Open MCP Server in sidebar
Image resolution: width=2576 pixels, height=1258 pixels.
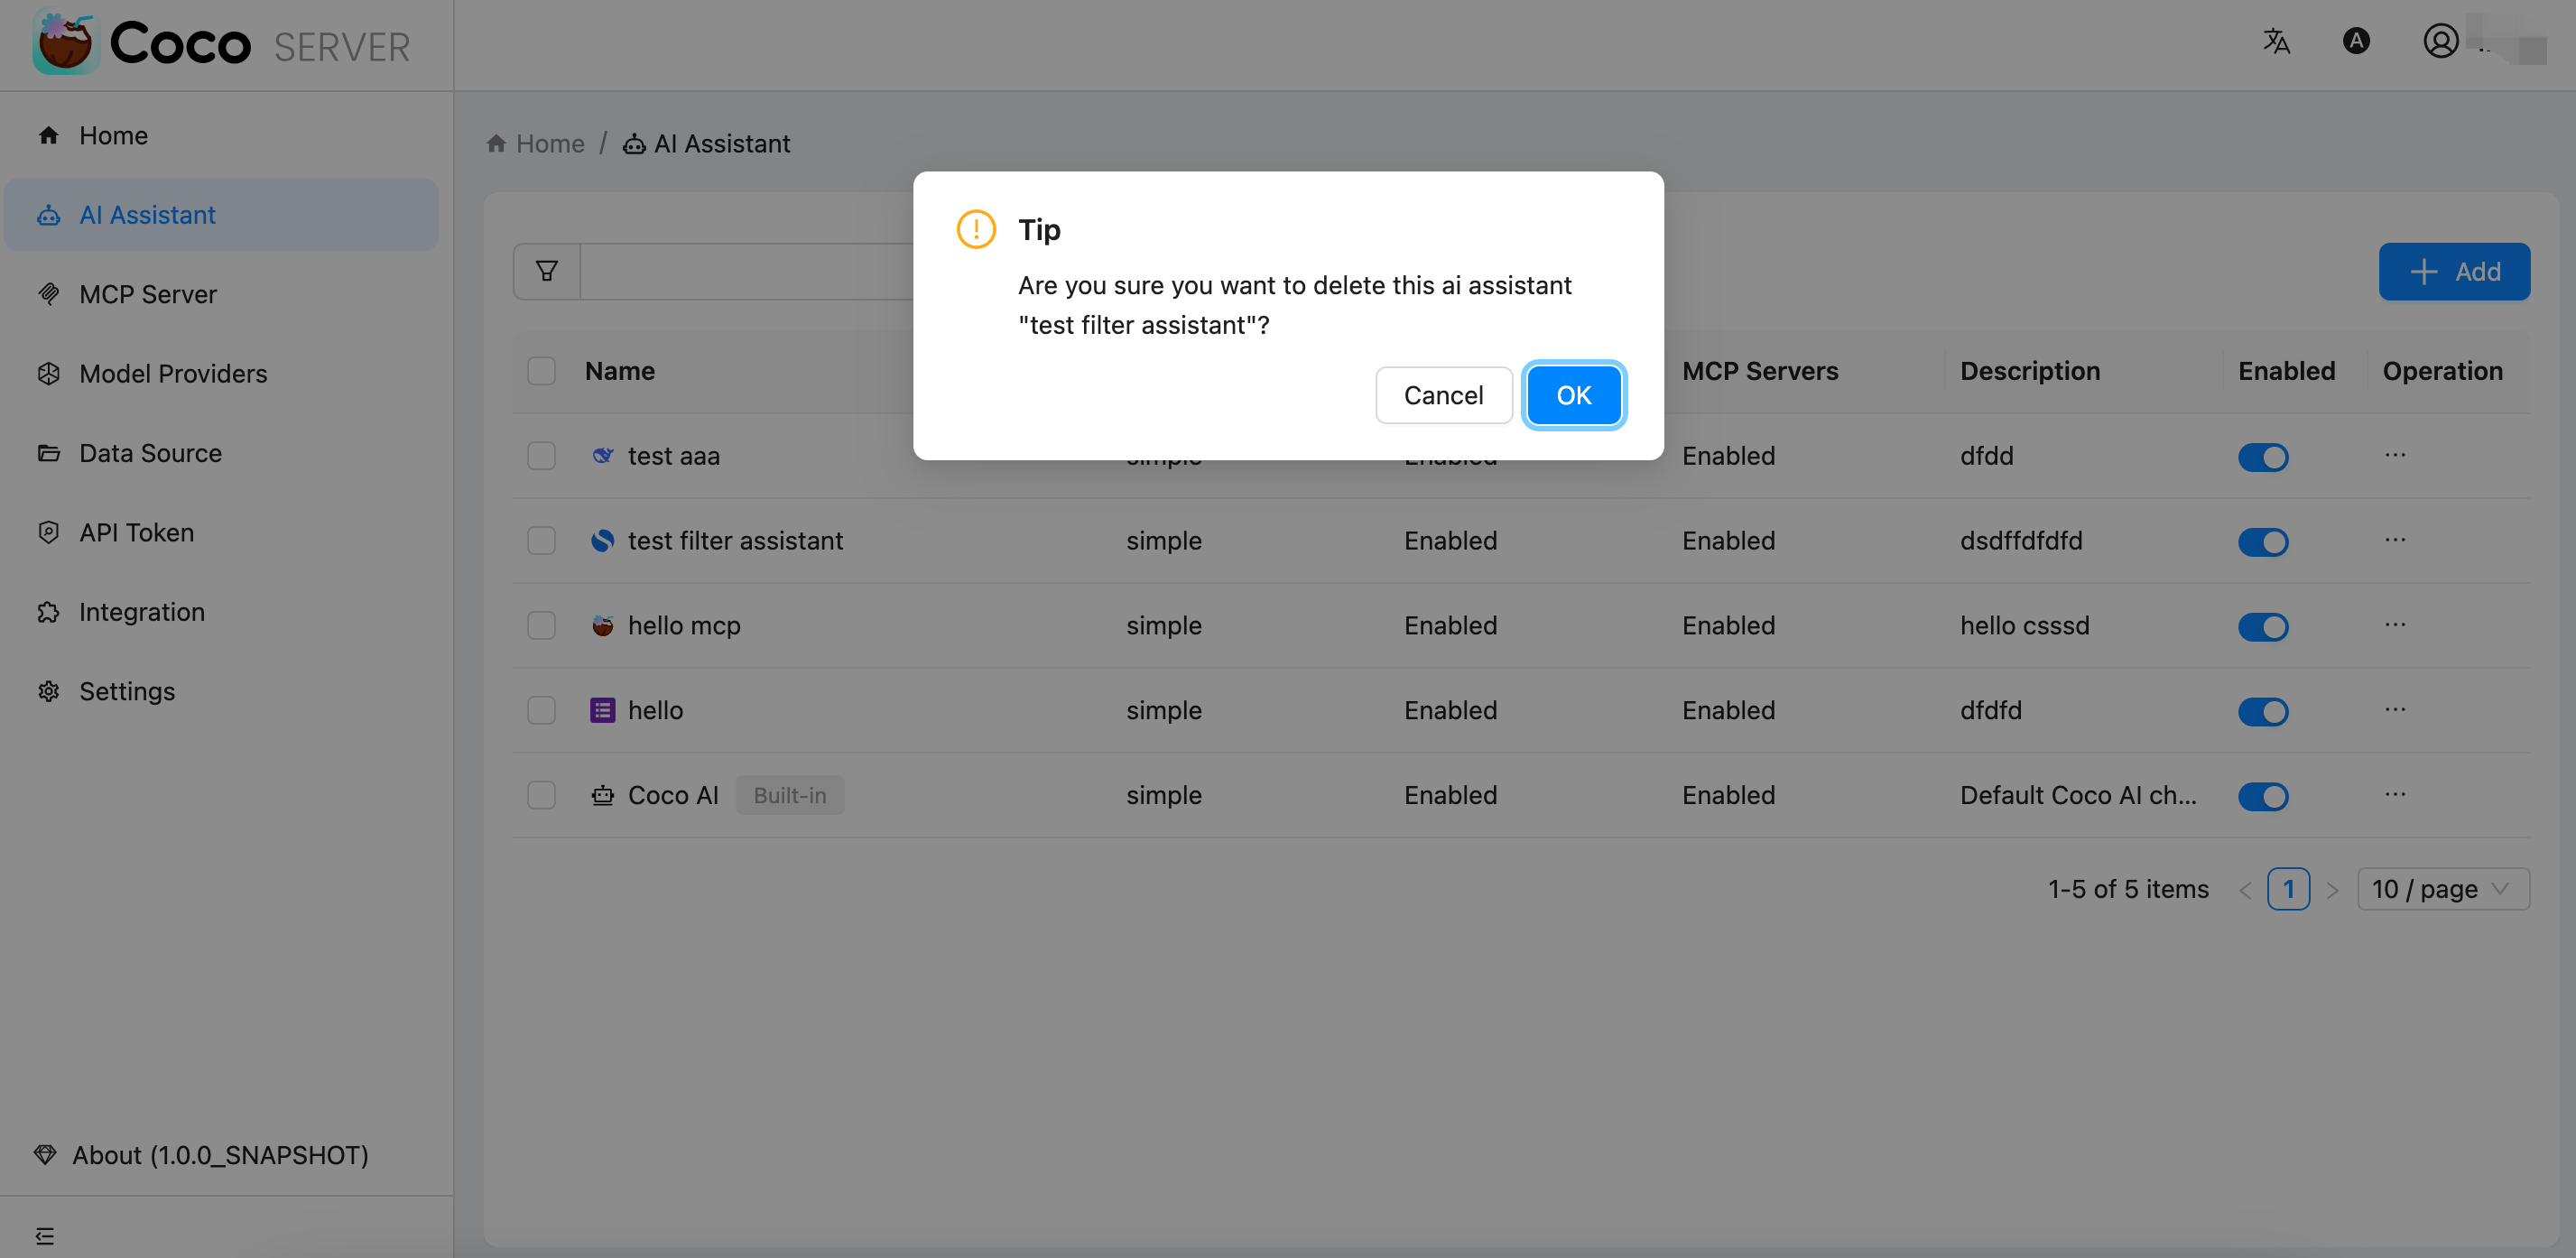[x=221, y=295]
